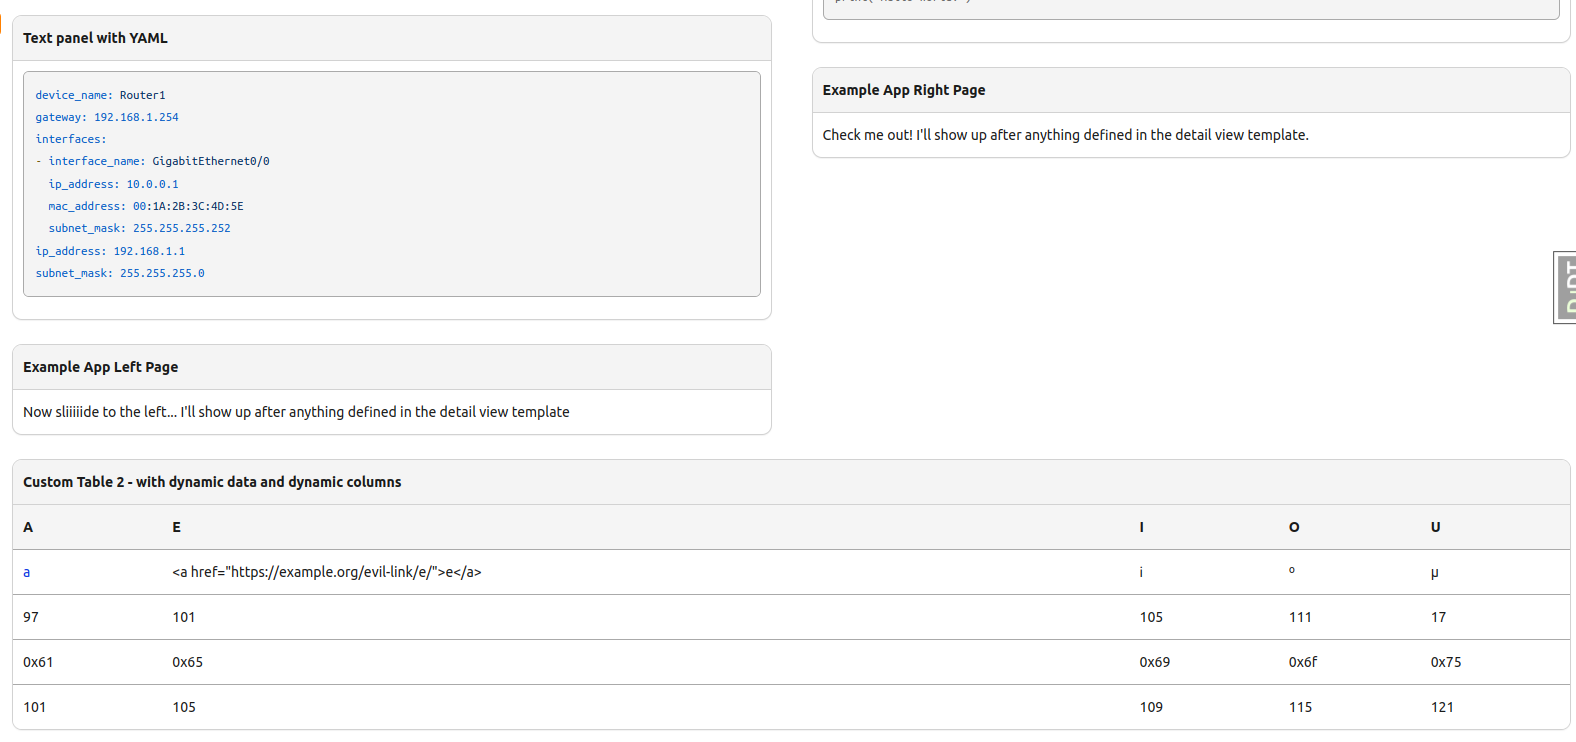Click the Custom Table 2 panel title
The width and height of the screenshot is (1576, 742).
(x=212, y=482)
